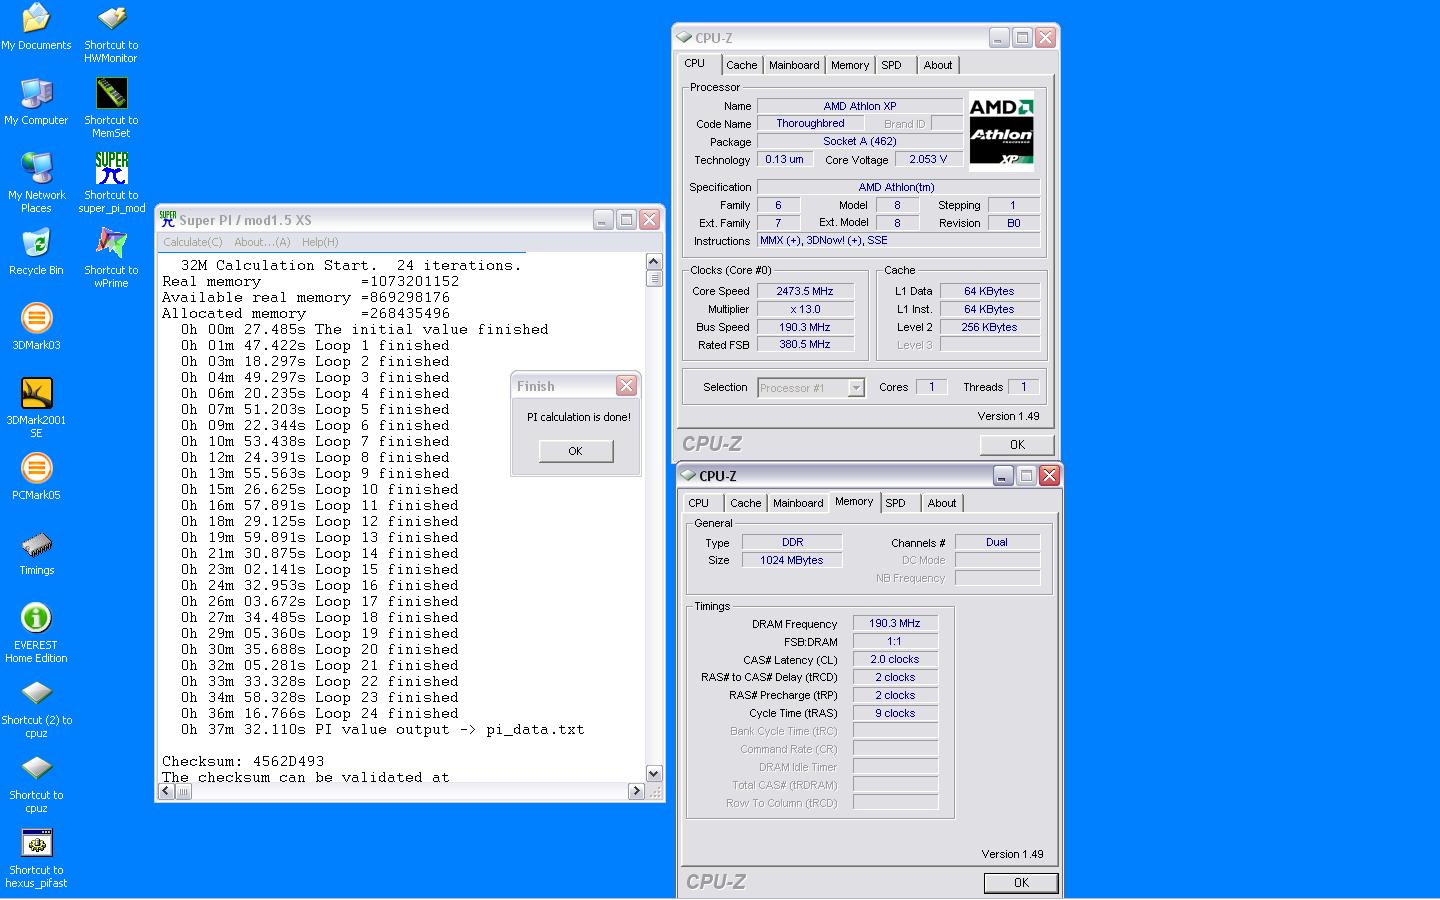Open Help menu in Super PI
The height and width of the screenshot is (900, 1440).
pyautogui.click(x=320, y=242)
